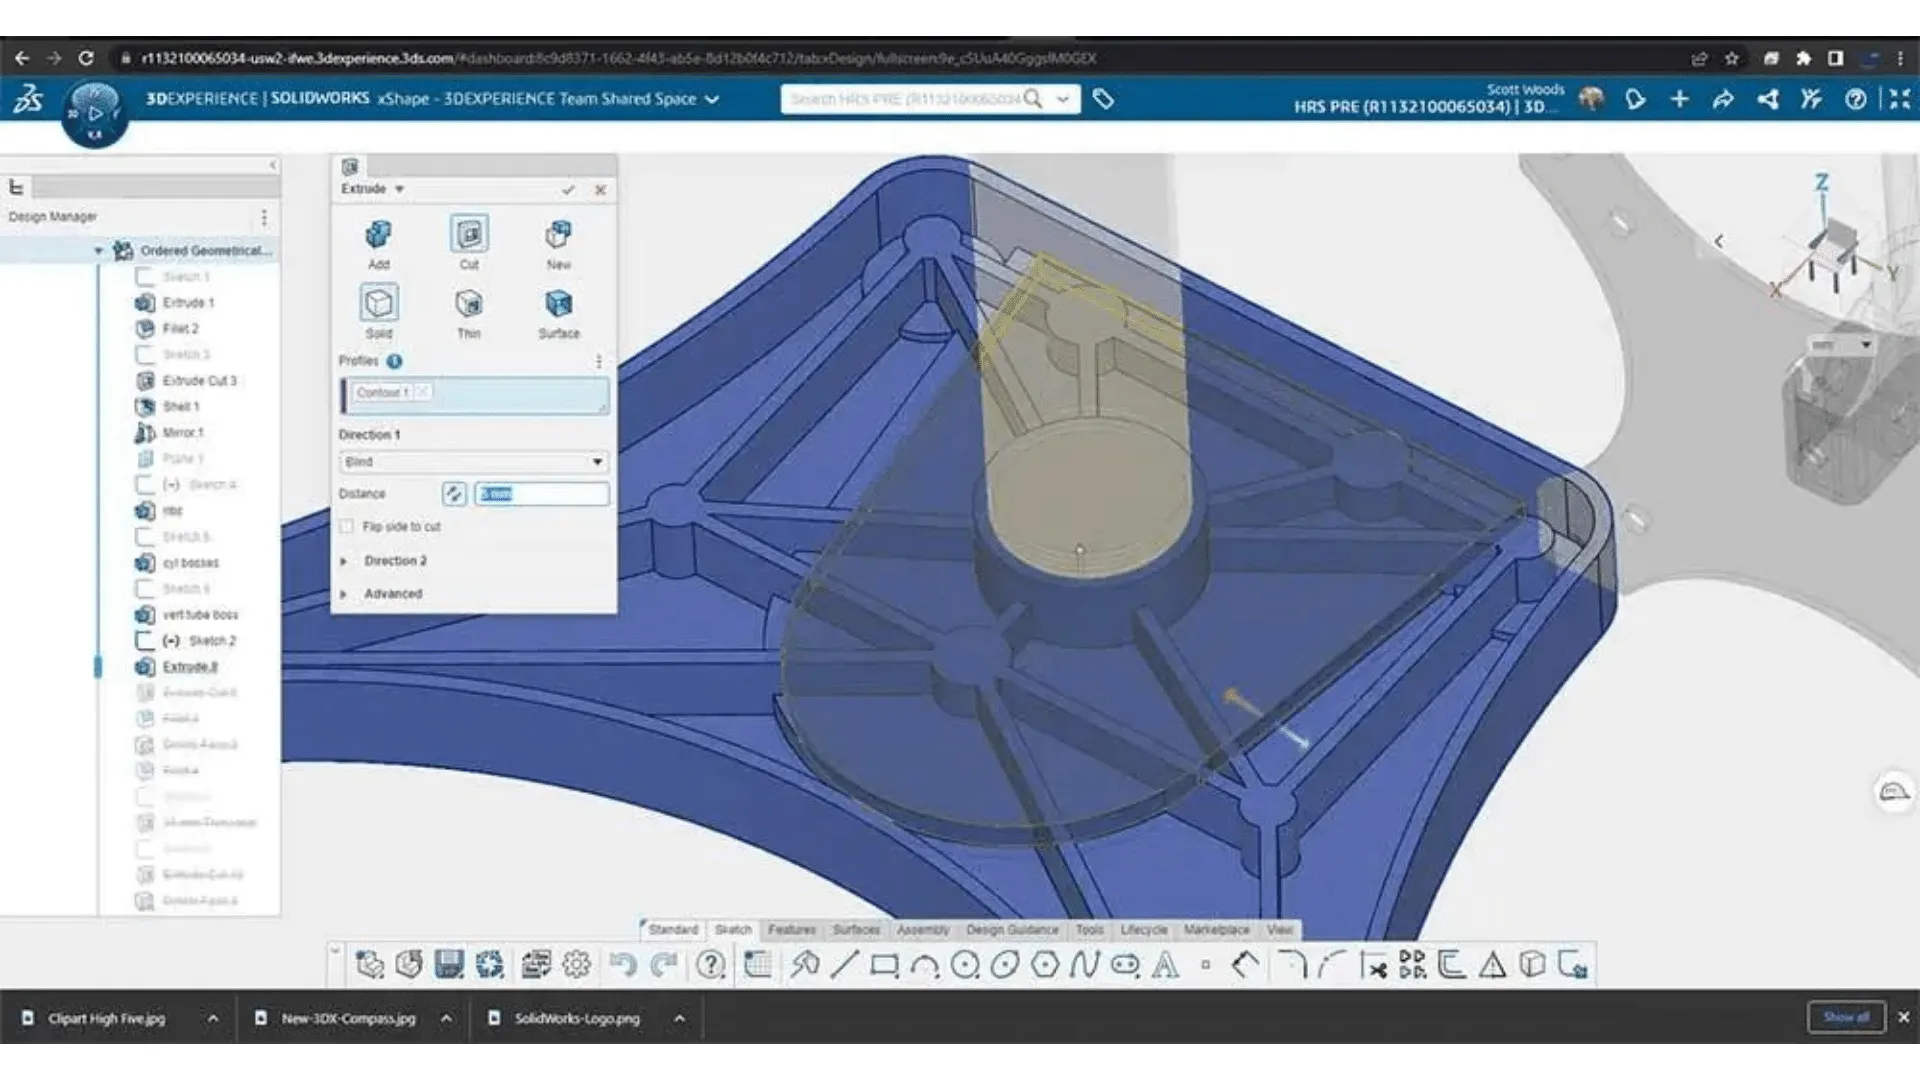Expand the Direction 2 section

click(x=343, y=561)
